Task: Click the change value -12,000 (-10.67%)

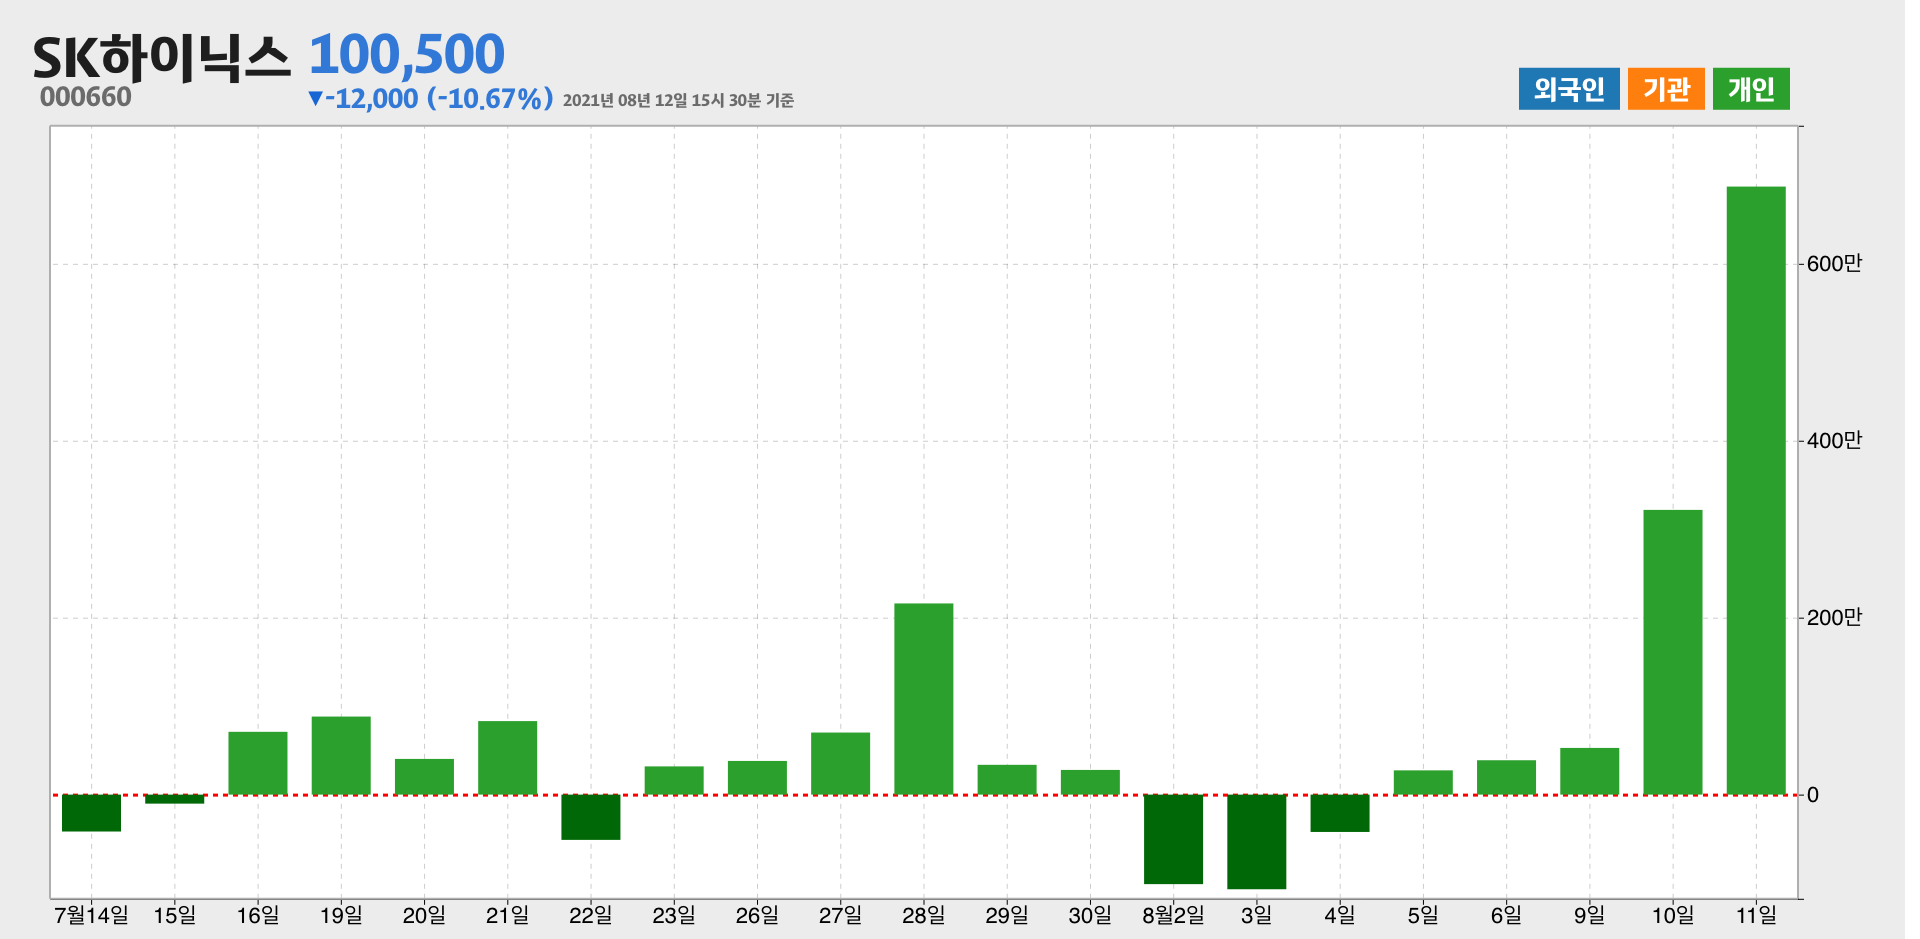Action: point(431,98)
